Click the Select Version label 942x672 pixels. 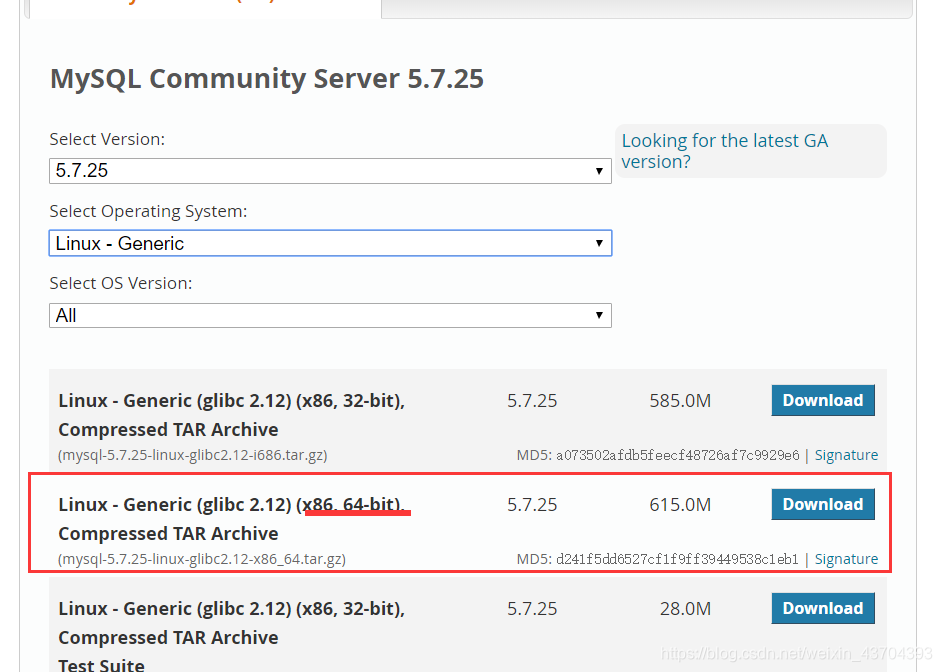pyautogui.click(x=107, y=139)
